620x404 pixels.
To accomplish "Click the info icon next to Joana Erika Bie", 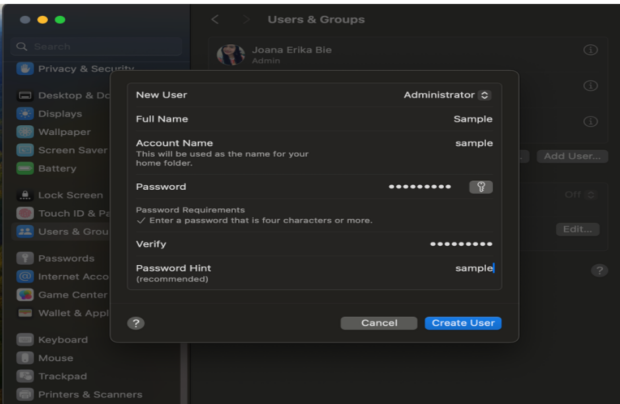I will point(590,50).
